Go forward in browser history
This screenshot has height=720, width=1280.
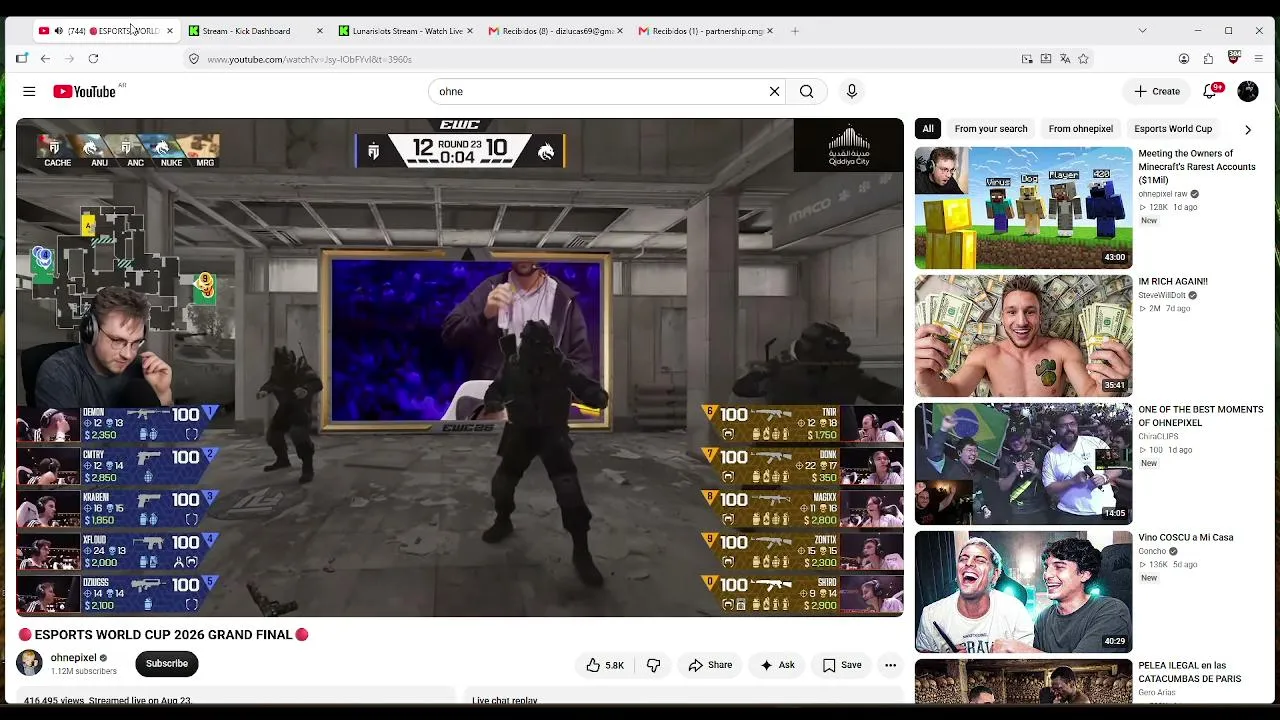tap(69, 59)
